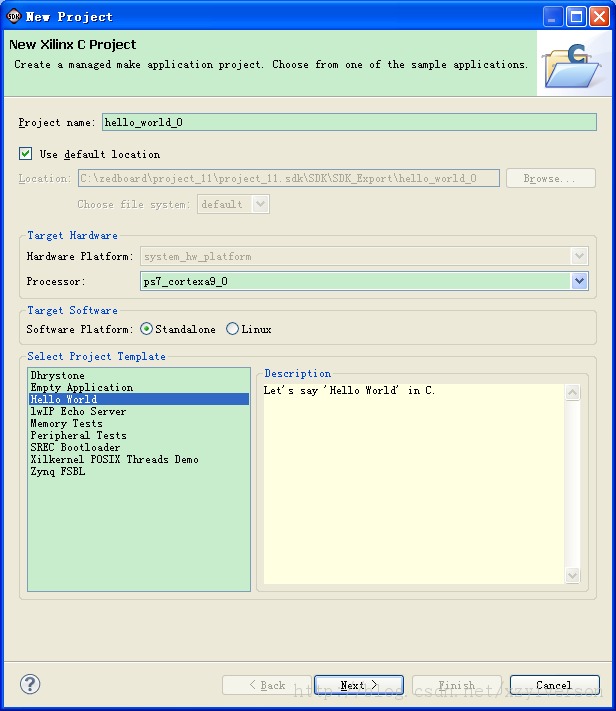Click the SDK logo in title bar
Screen dimensions: 616x711
pos(14,17)
